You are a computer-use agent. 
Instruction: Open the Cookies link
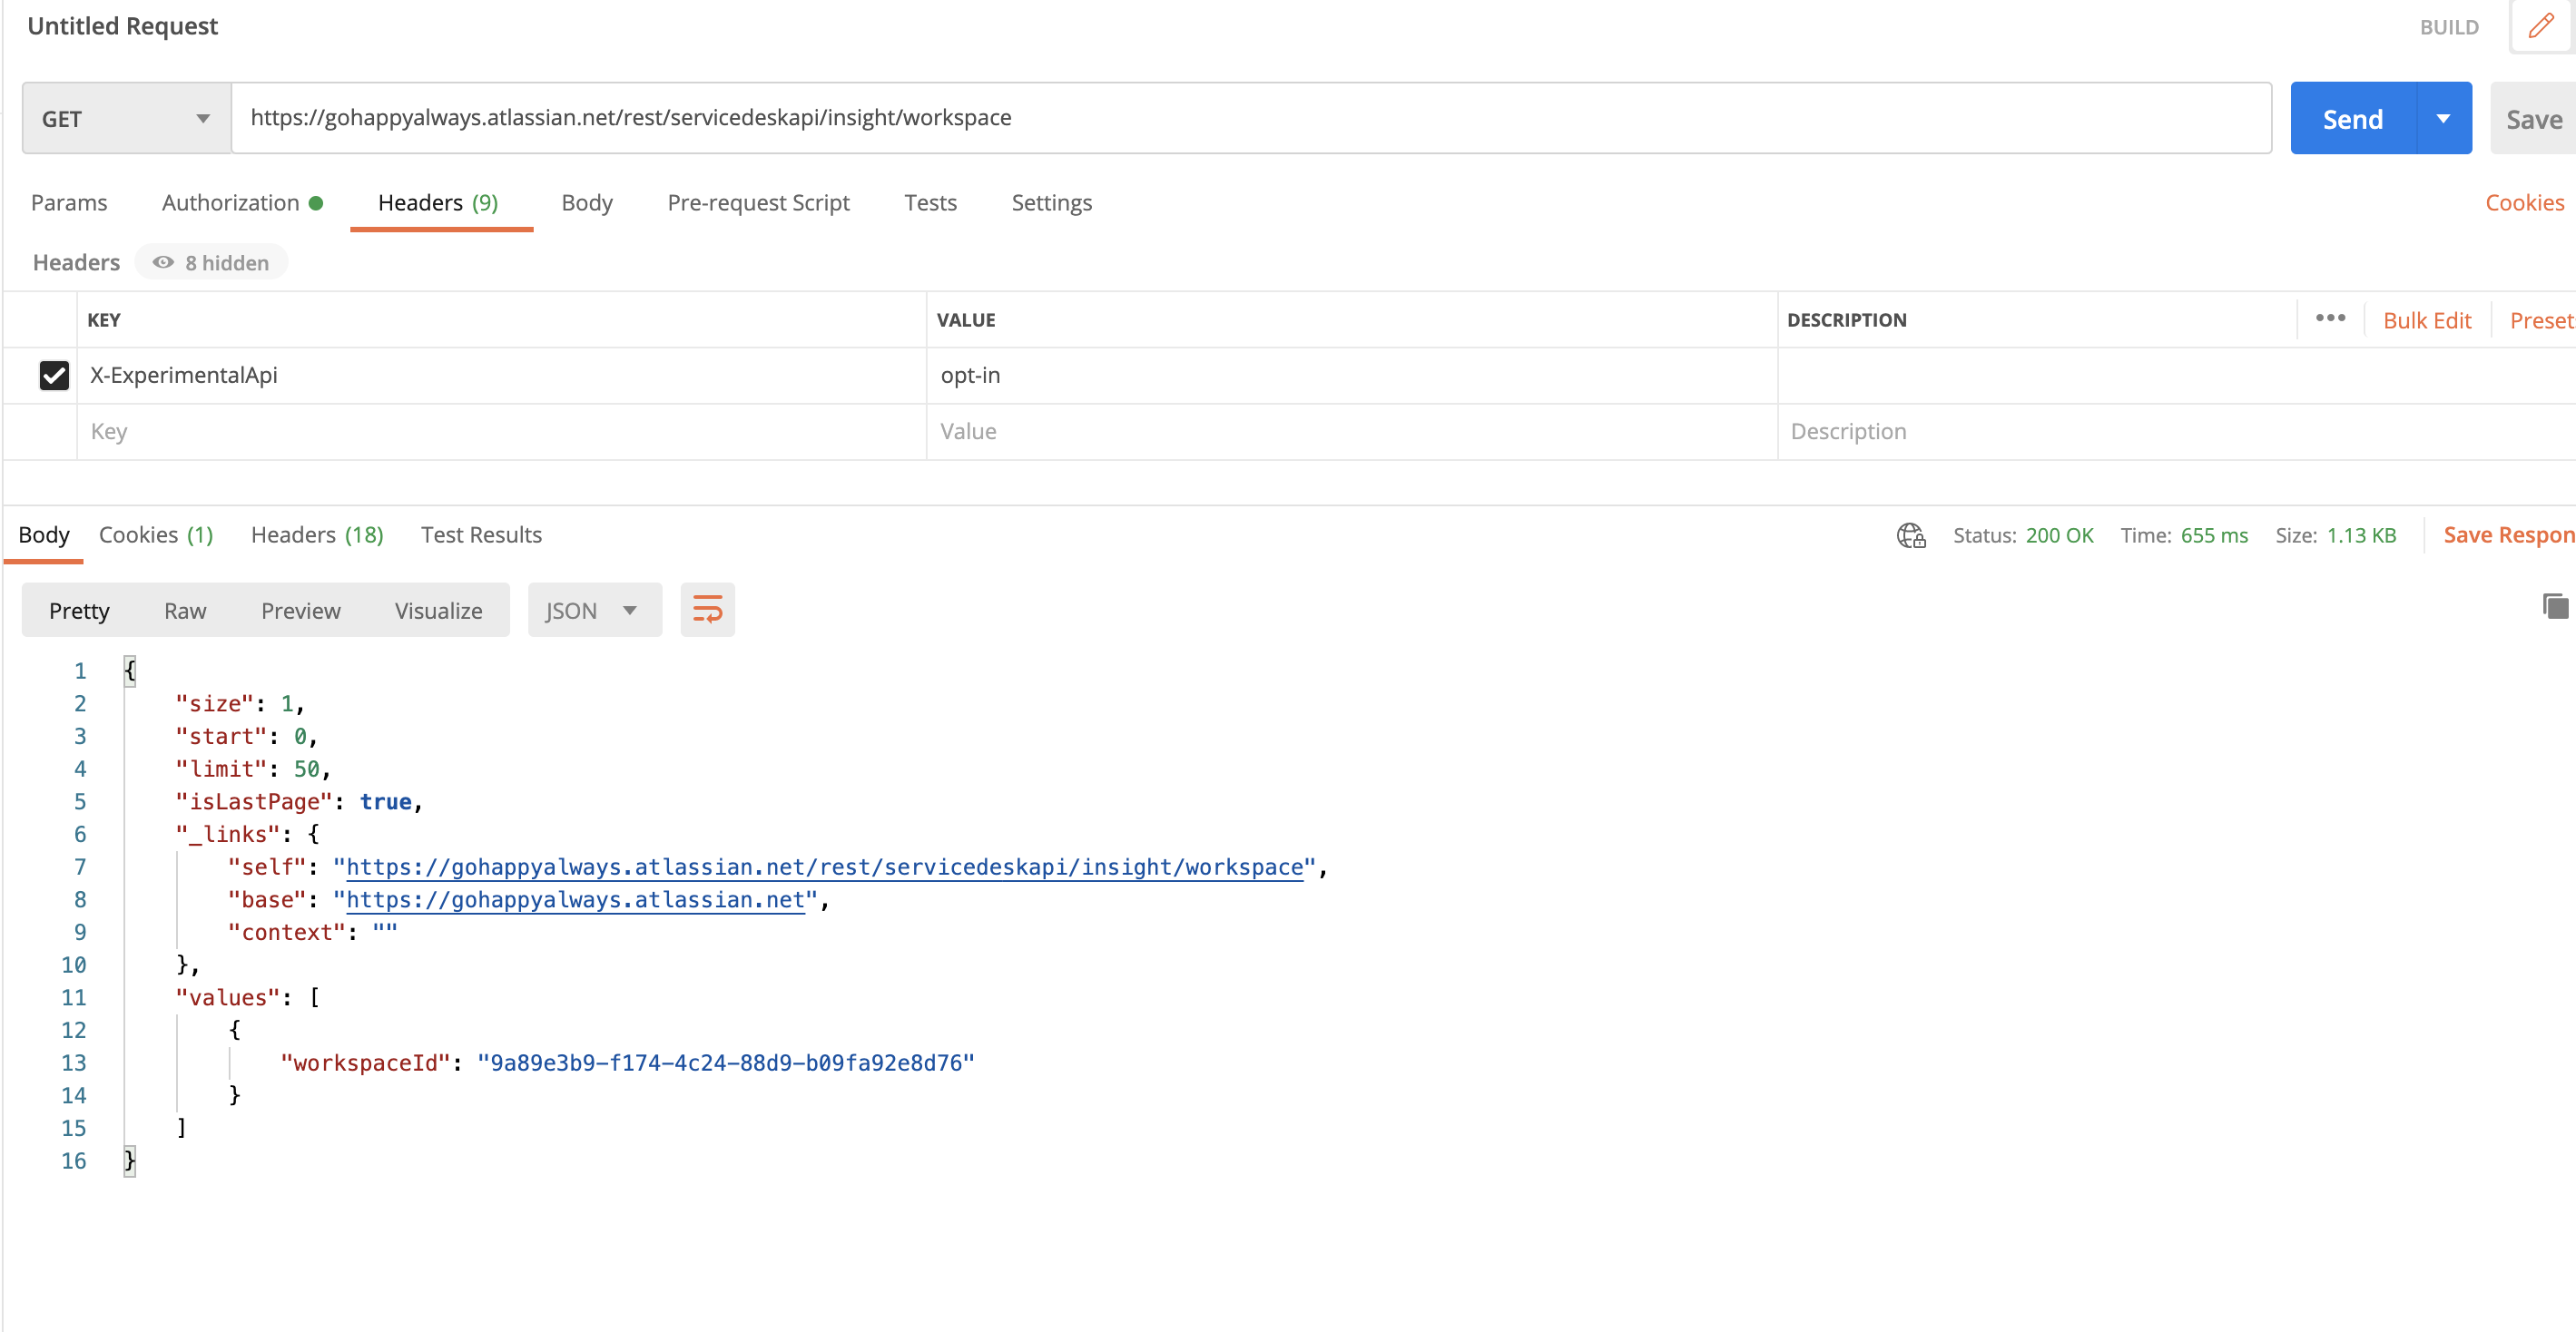tap(2523, 202)
